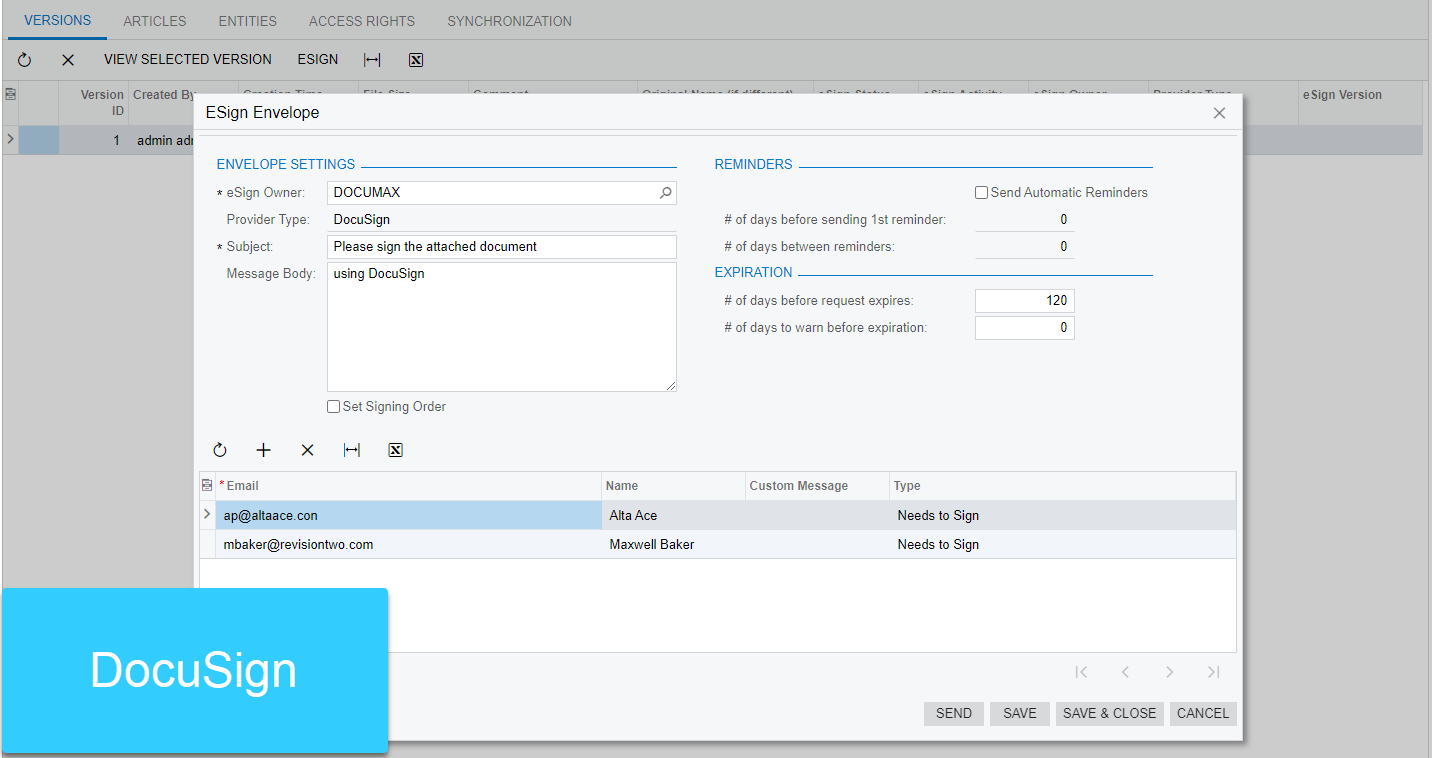The width and height of the screenshot is (1432, 758).
Task: Open eSign Owner lookup magnifier
Action: pos(666,193)
